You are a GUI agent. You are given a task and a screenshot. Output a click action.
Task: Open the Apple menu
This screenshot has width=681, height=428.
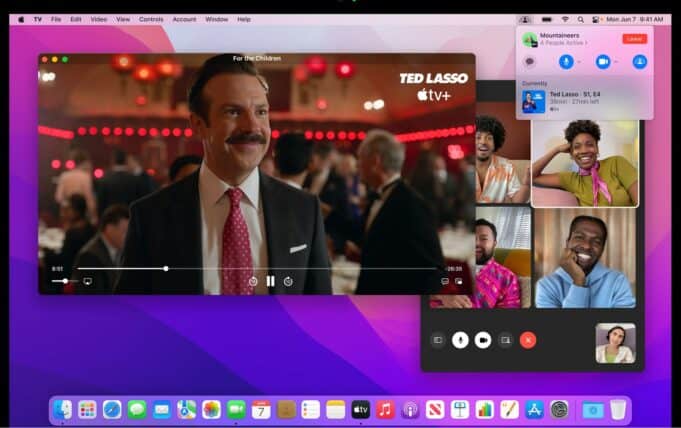point(21,20)
